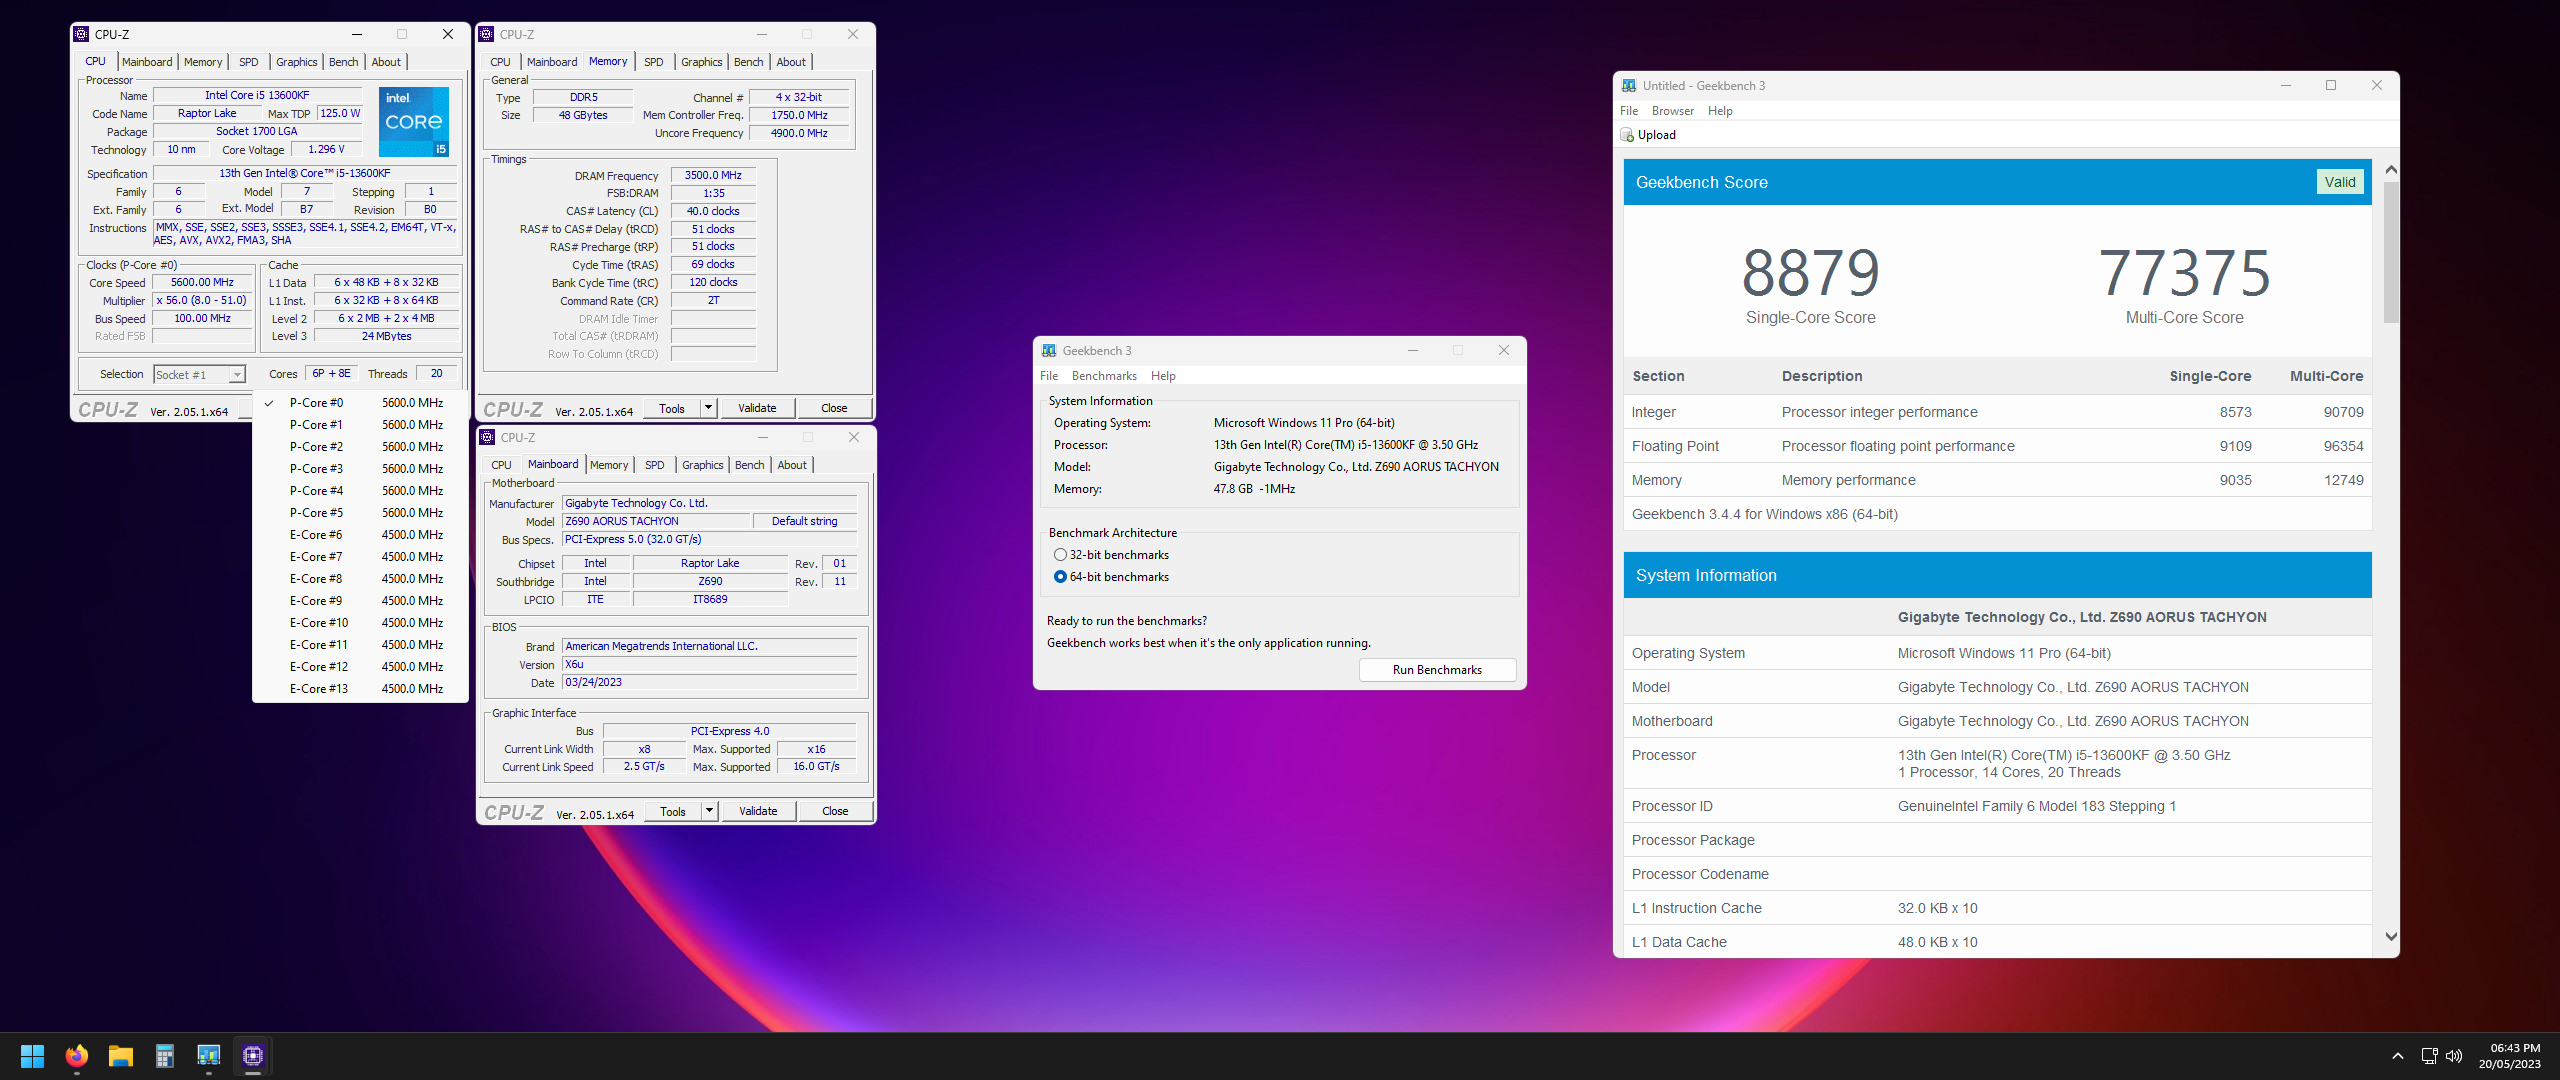Viewport: 2560px width, 1080px height.
Task: Click the Z690 AORUS TACHYON model field
Action: pyautogui.click(x=656, y=521)
